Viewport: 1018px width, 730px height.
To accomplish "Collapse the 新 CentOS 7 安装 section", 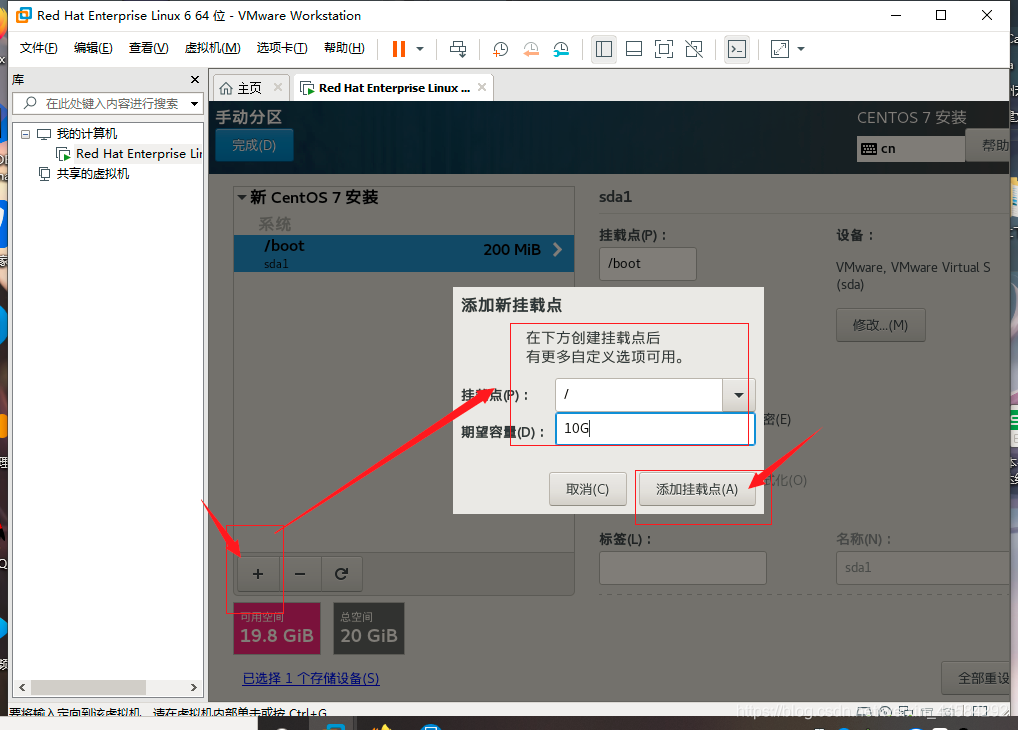I will pyautogui.click(x=242, y=197).
